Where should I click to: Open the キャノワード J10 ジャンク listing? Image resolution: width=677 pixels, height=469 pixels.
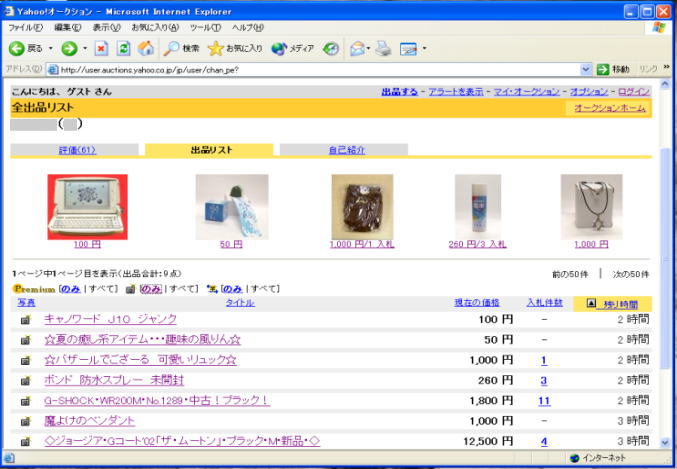[x=111, y=319]
